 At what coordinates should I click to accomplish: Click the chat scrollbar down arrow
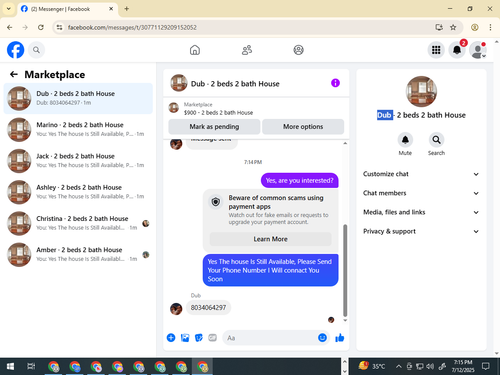[345, 320]
